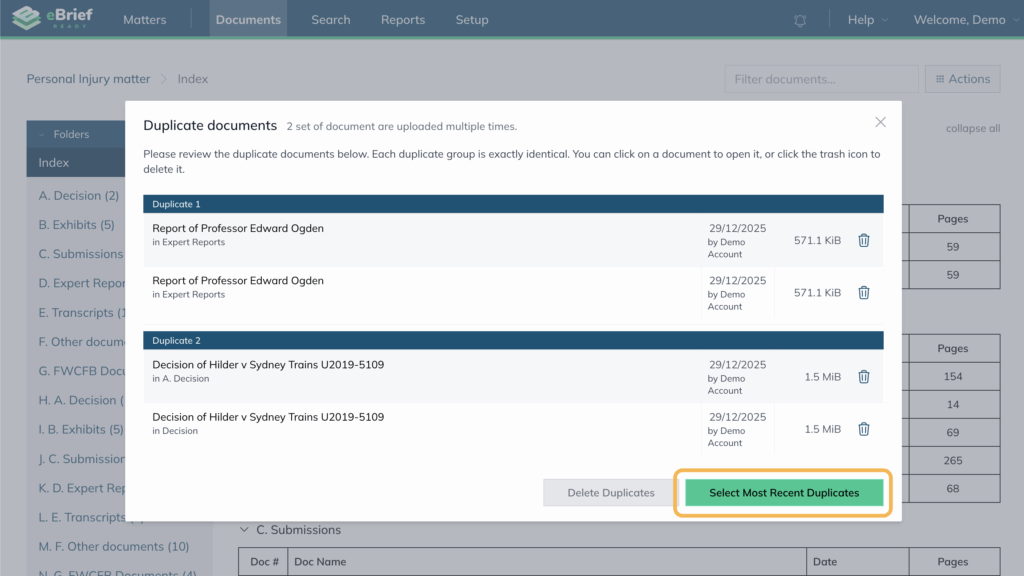This screenshot has width=1024, height=576.
Task: Collapse the Folders panel header
Action: click(x=64, y=134)
